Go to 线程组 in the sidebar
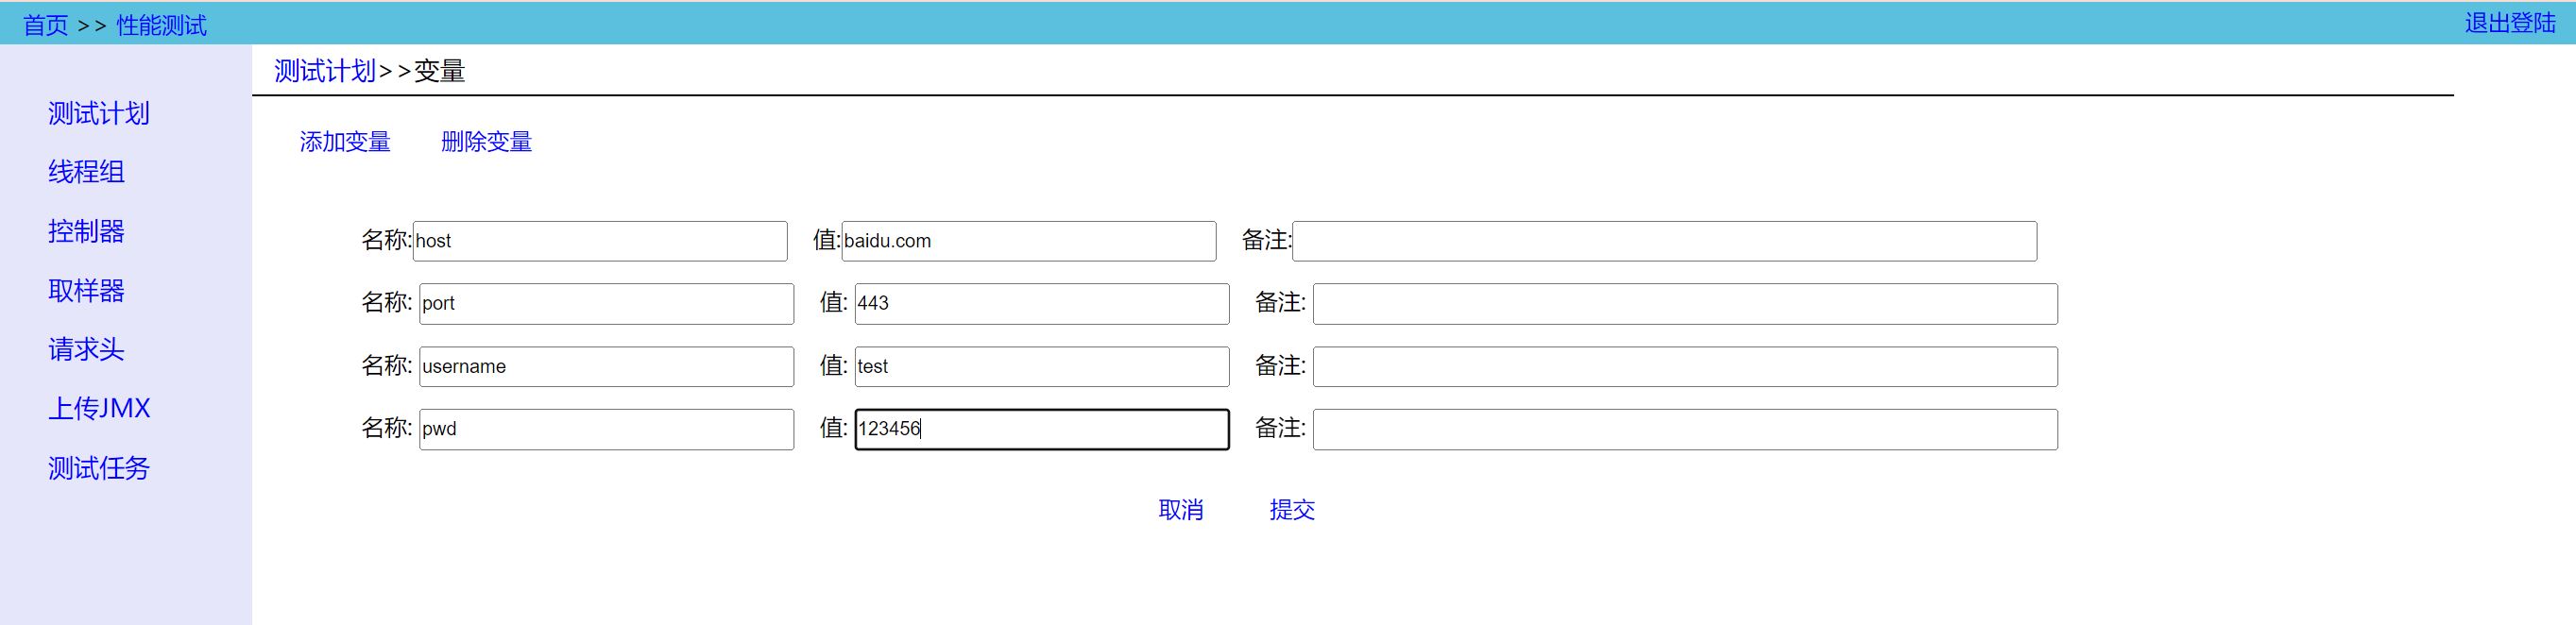Image resolution: width=2576 pixels, height=625 pixels. point(86,172)
